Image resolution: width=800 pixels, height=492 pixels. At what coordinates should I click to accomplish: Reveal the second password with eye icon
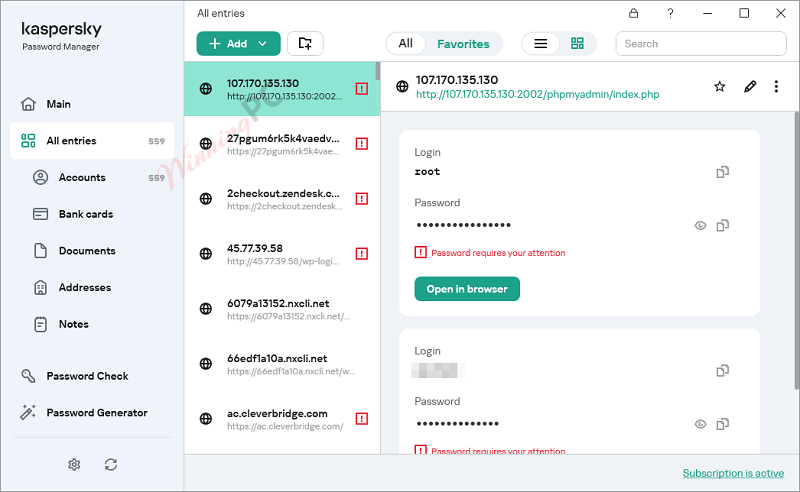coord(701,424)
